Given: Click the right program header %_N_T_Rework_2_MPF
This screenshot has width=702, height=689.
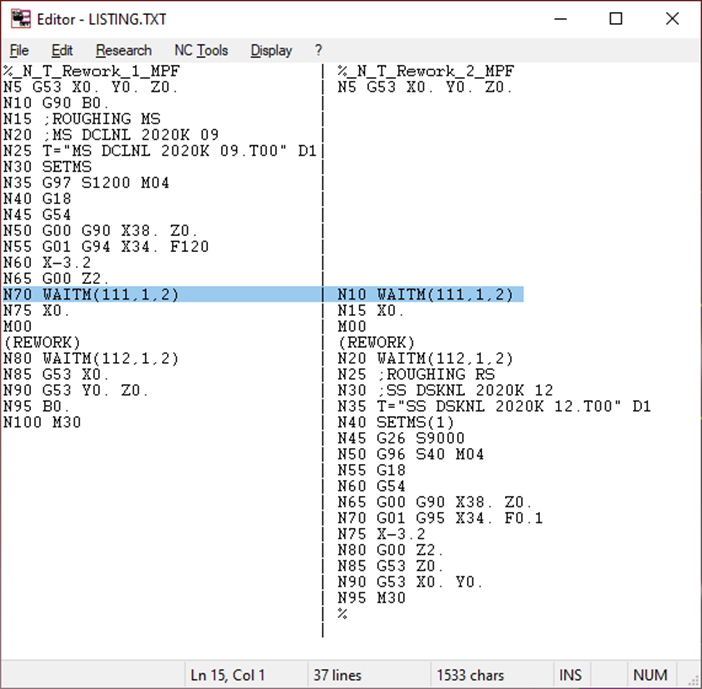Looking at the screenshot, I should click(426, 71).
